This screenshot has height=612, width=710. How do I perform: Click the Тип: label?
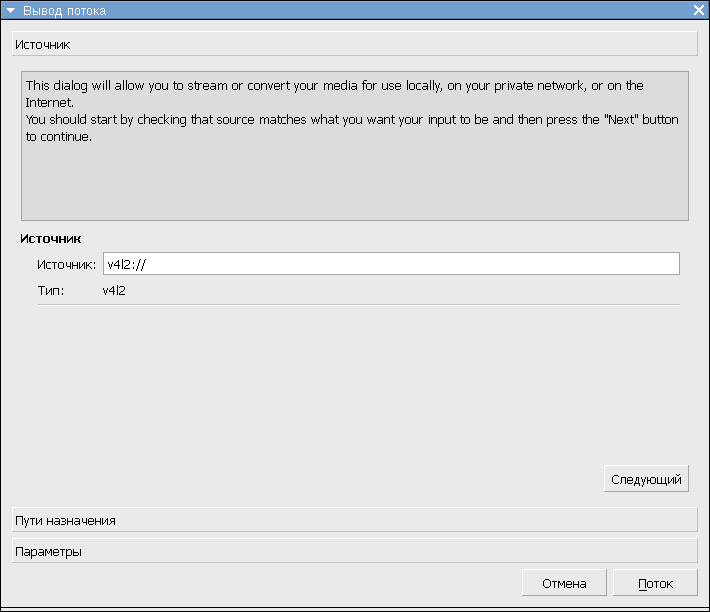pyautogui.click(x=51, y=291)
